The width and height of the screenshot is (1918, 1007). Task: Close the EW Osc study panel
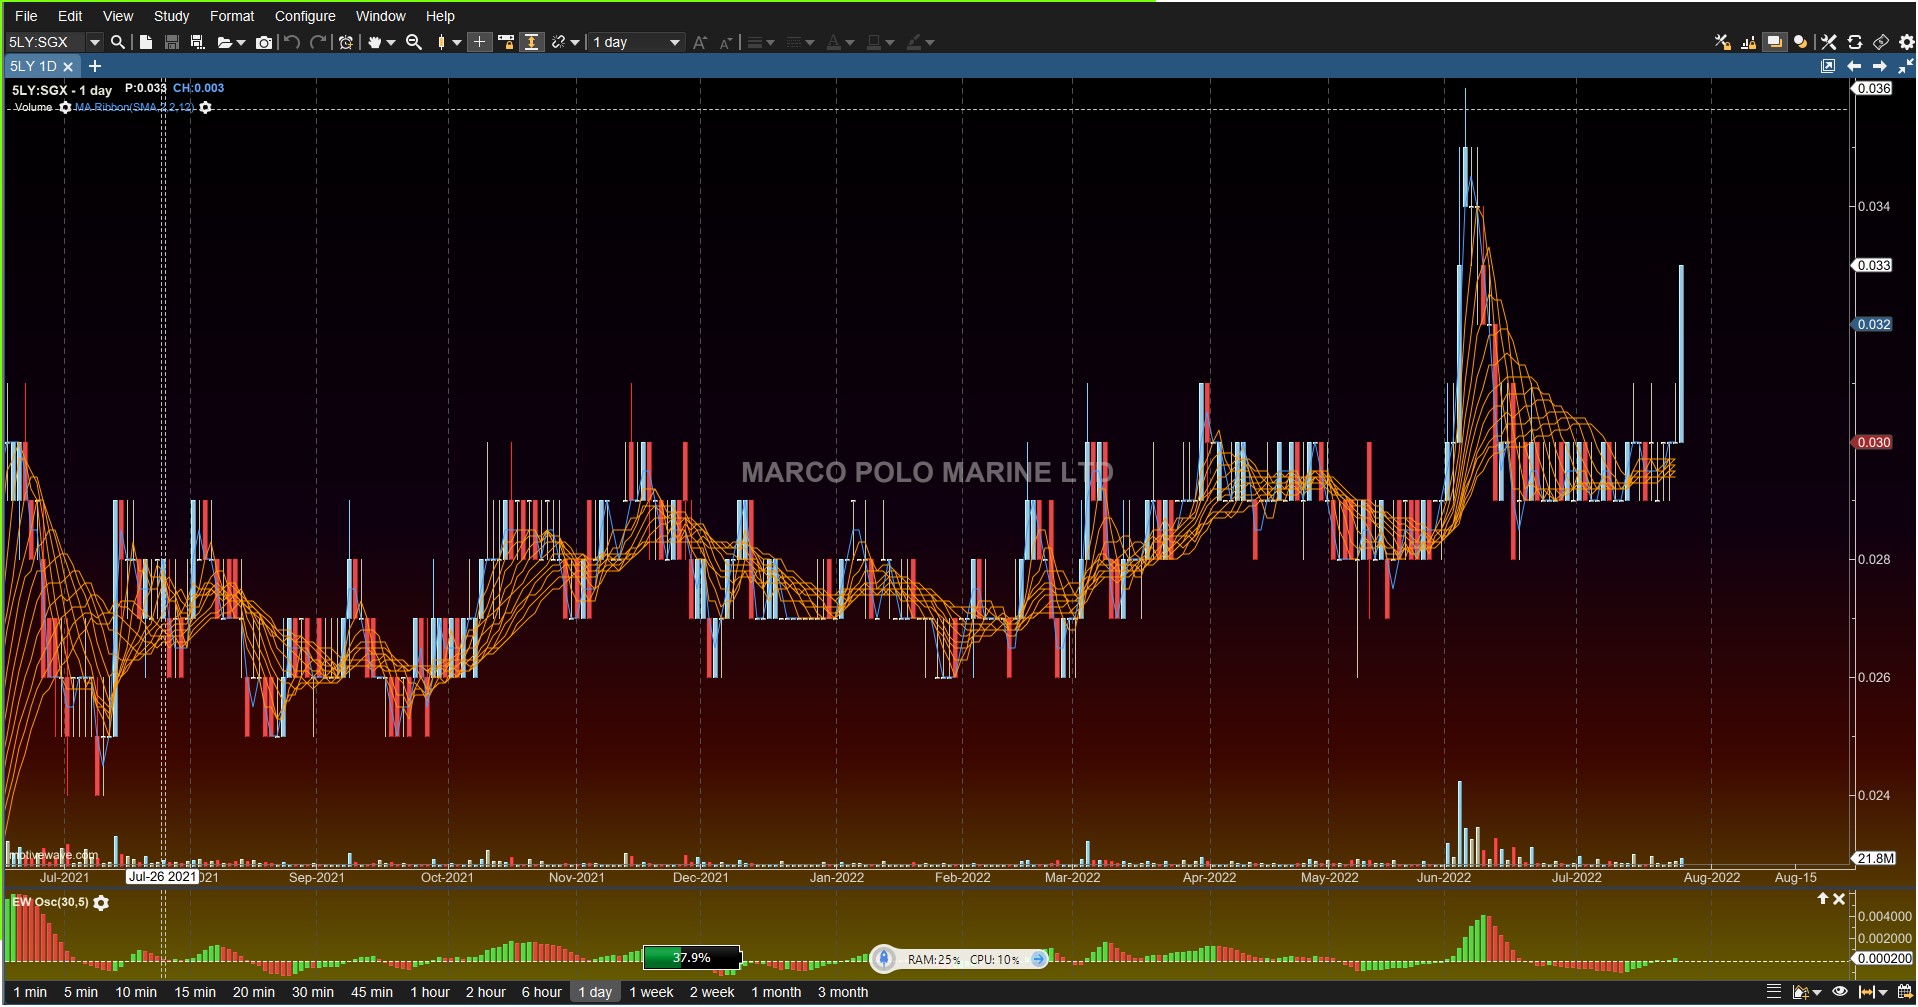click(x=1839, y=899)
